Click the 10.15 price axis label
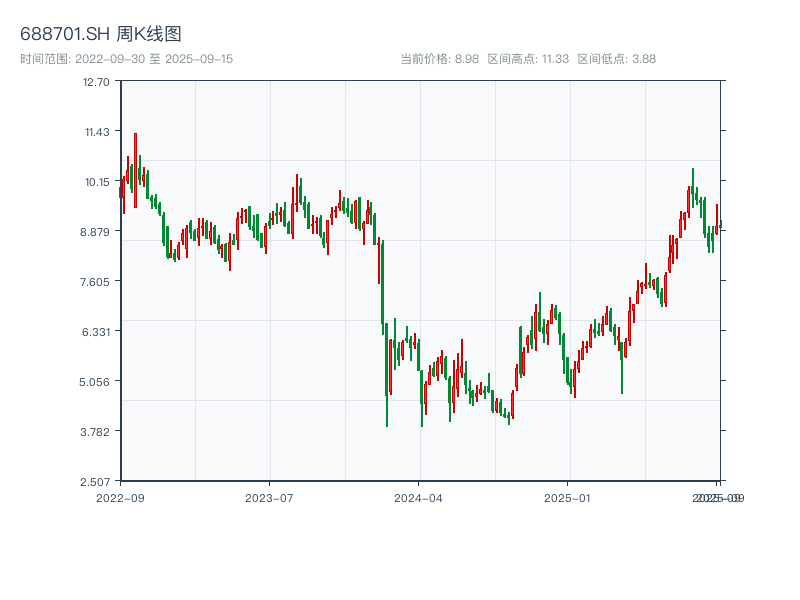The height and width of the screenshot is (600, 800). pos(97,181)
